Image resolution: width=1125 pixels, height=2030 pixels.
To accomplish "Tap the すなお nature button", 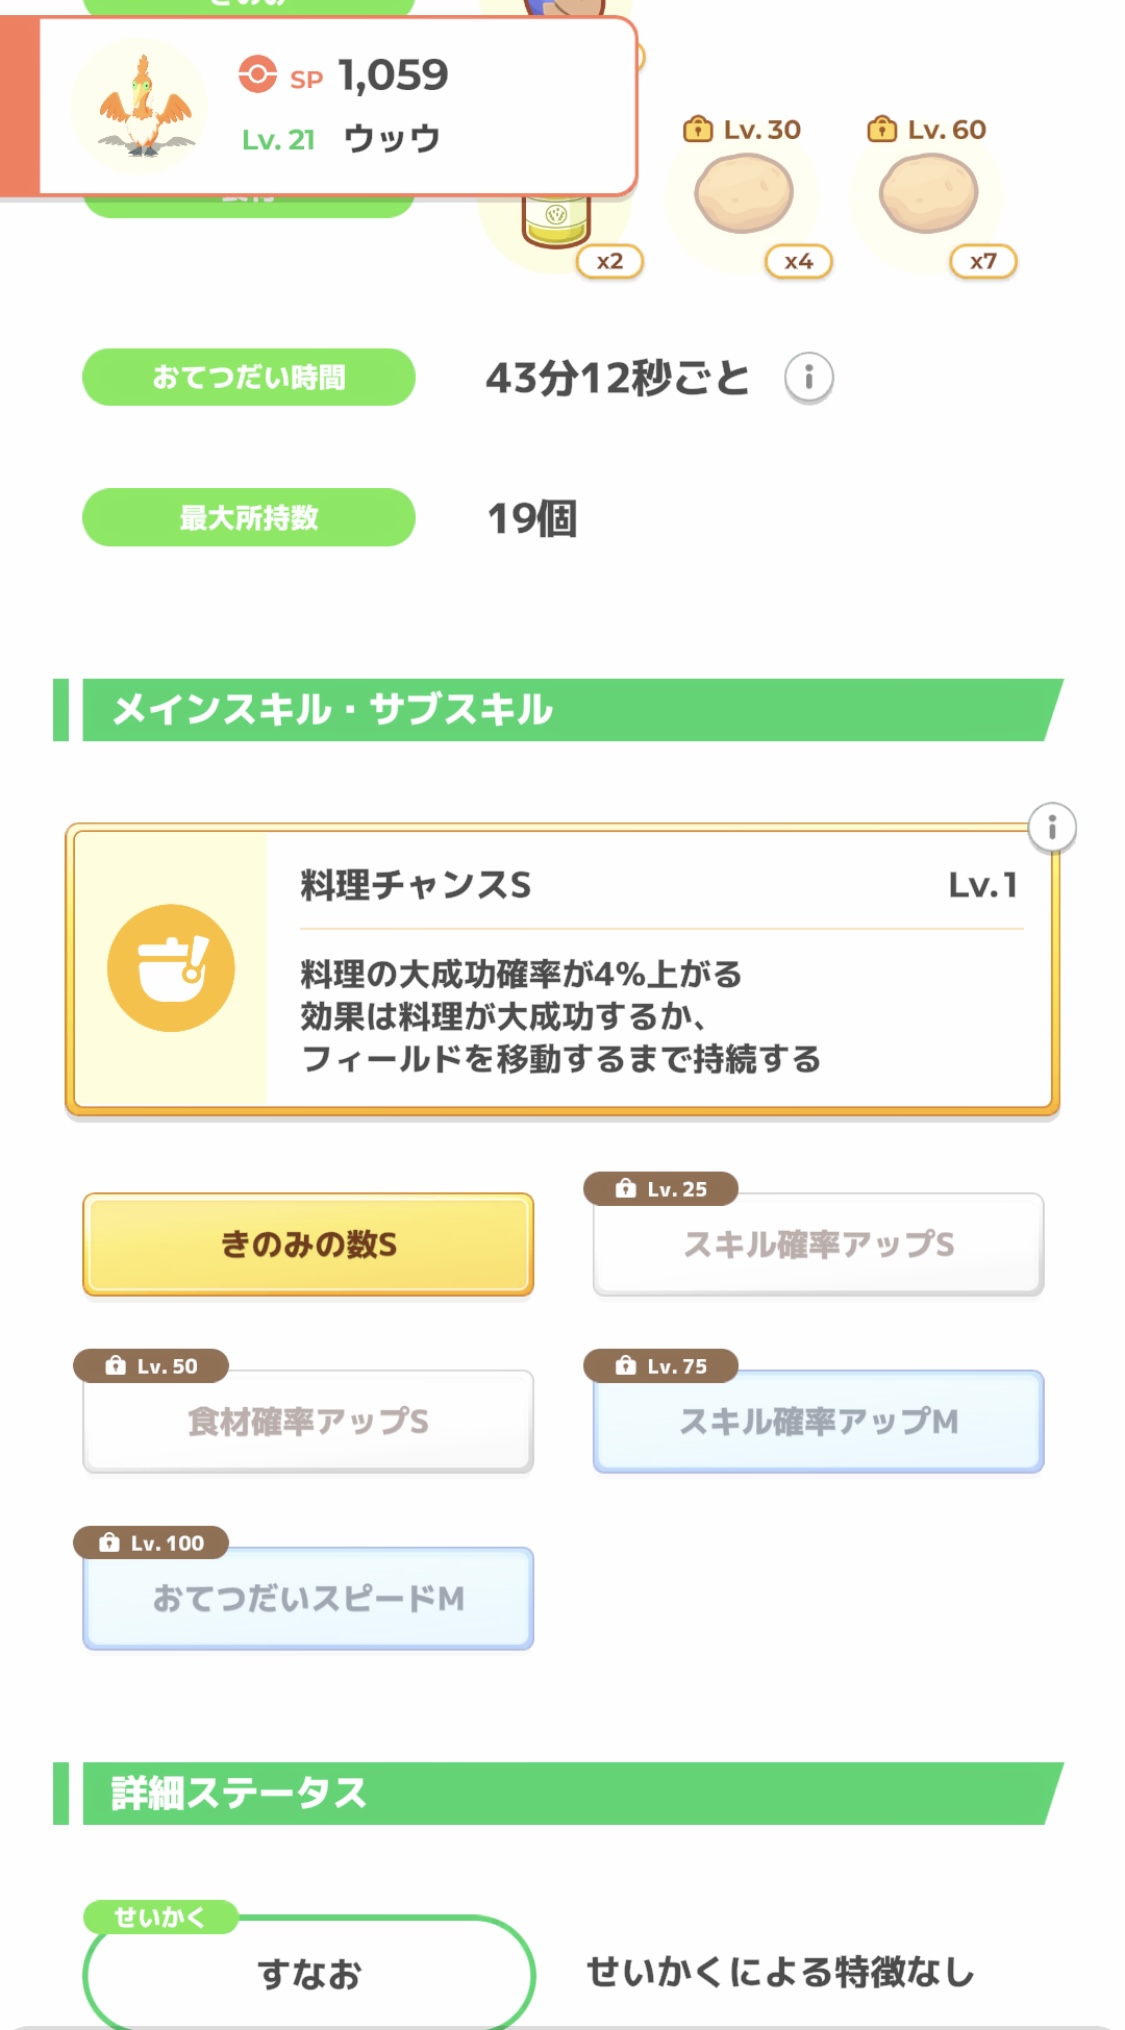I will (x=308, y=1974).
